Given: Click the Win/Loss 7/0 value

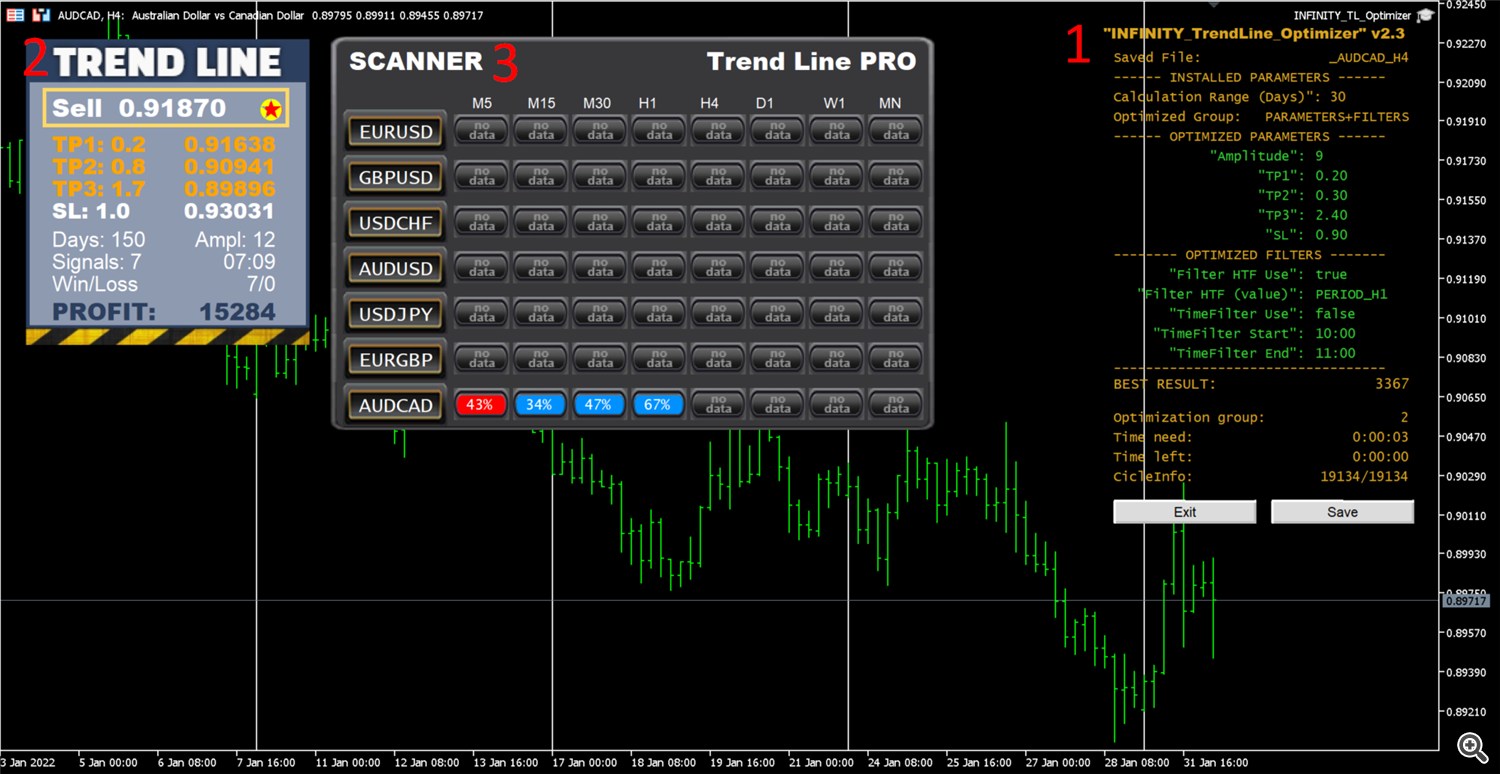Looking at the screenshot, I should (260, 284).
